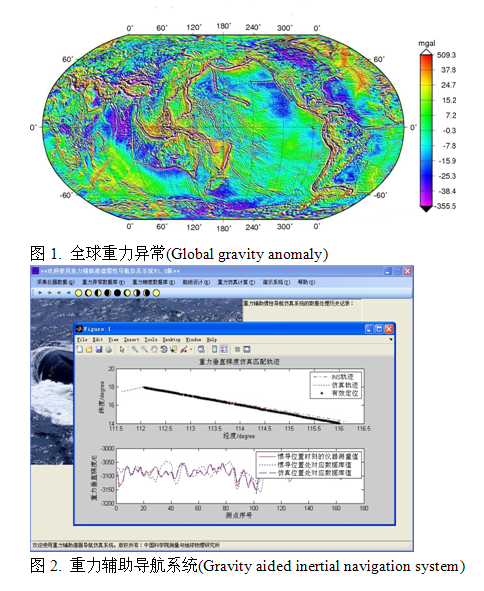The height and width of the screenshot is (591, 484).
Task: Click the New Figure icon in Figure 1 toolbar
Action: point(80,349)
